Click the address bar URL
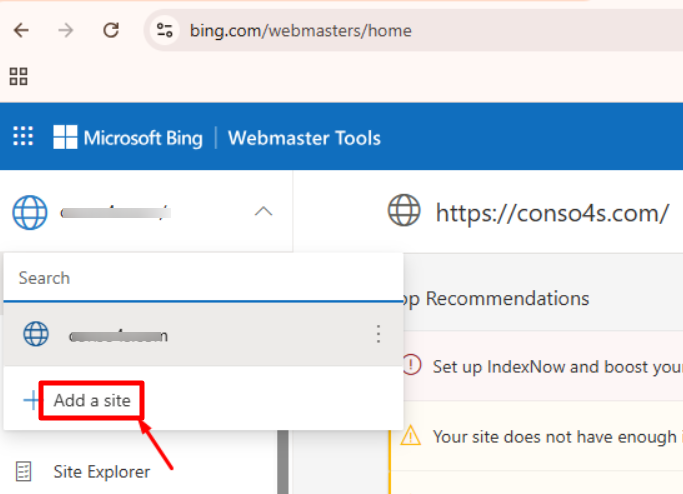The width and height of the screenshot is (683, 494). [x=300, y=30]
